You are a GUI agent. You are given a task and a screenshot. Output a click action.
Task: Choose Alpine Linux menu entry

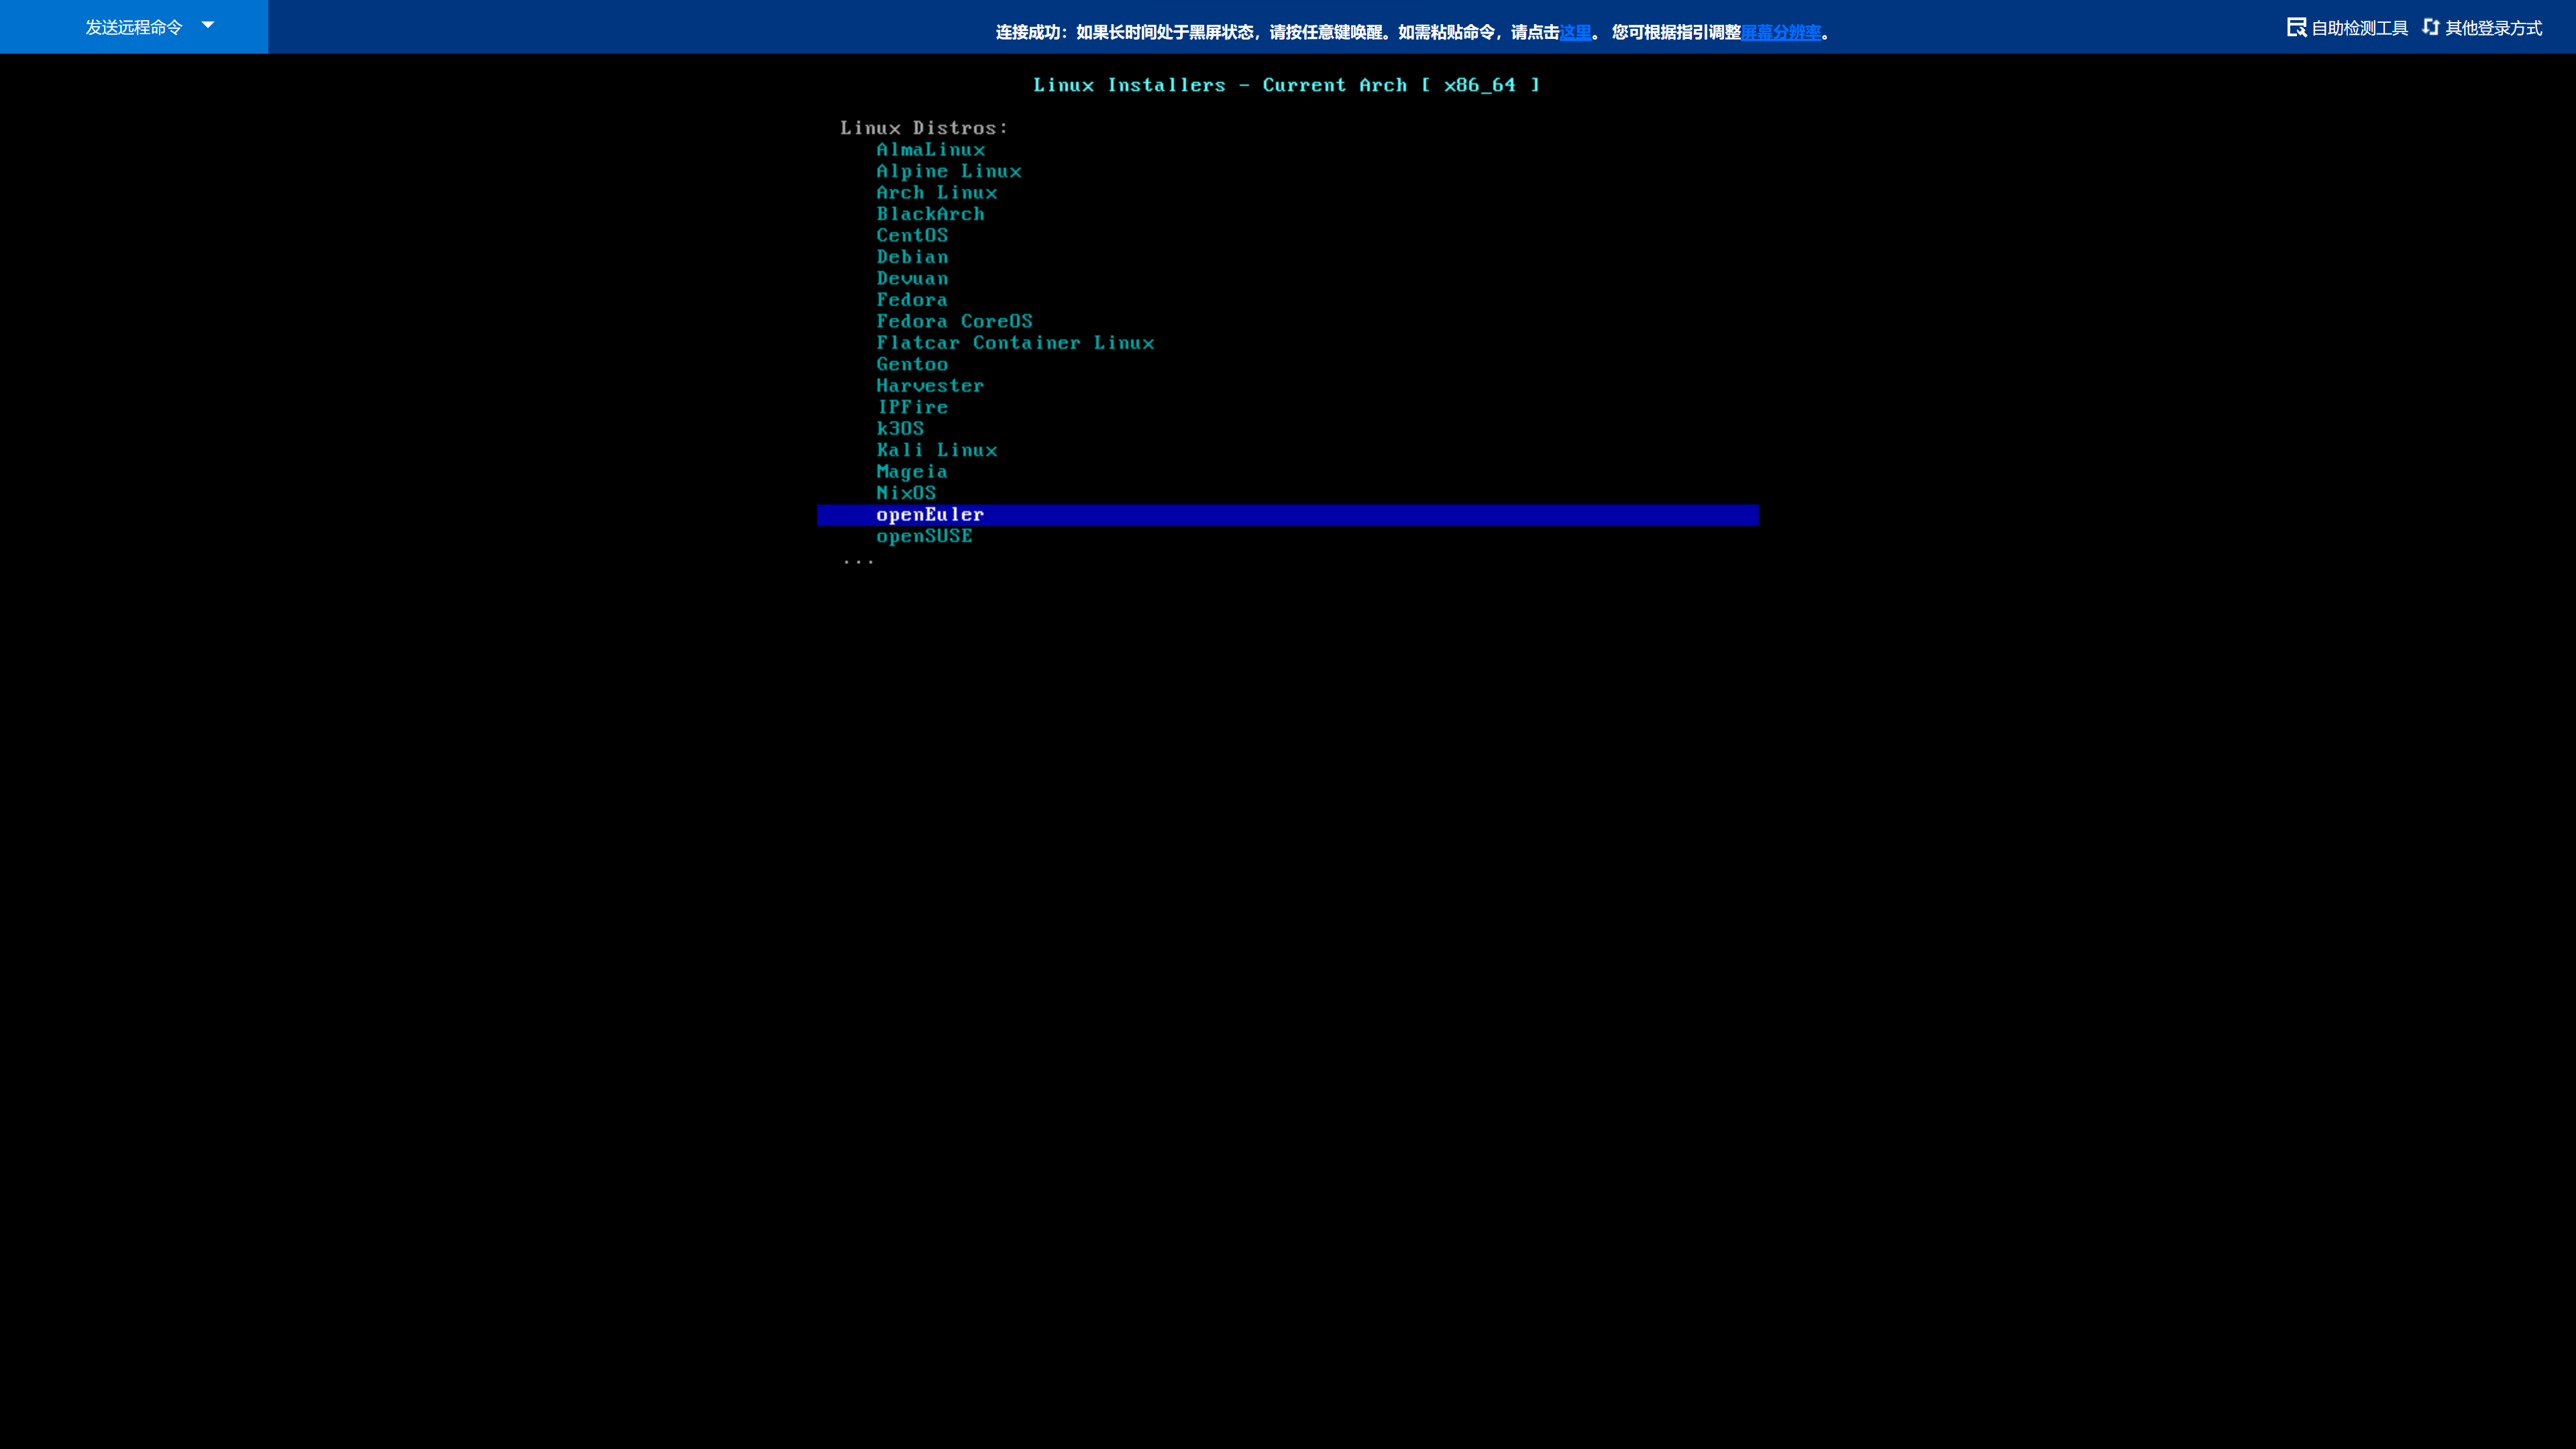pos(948,171)
